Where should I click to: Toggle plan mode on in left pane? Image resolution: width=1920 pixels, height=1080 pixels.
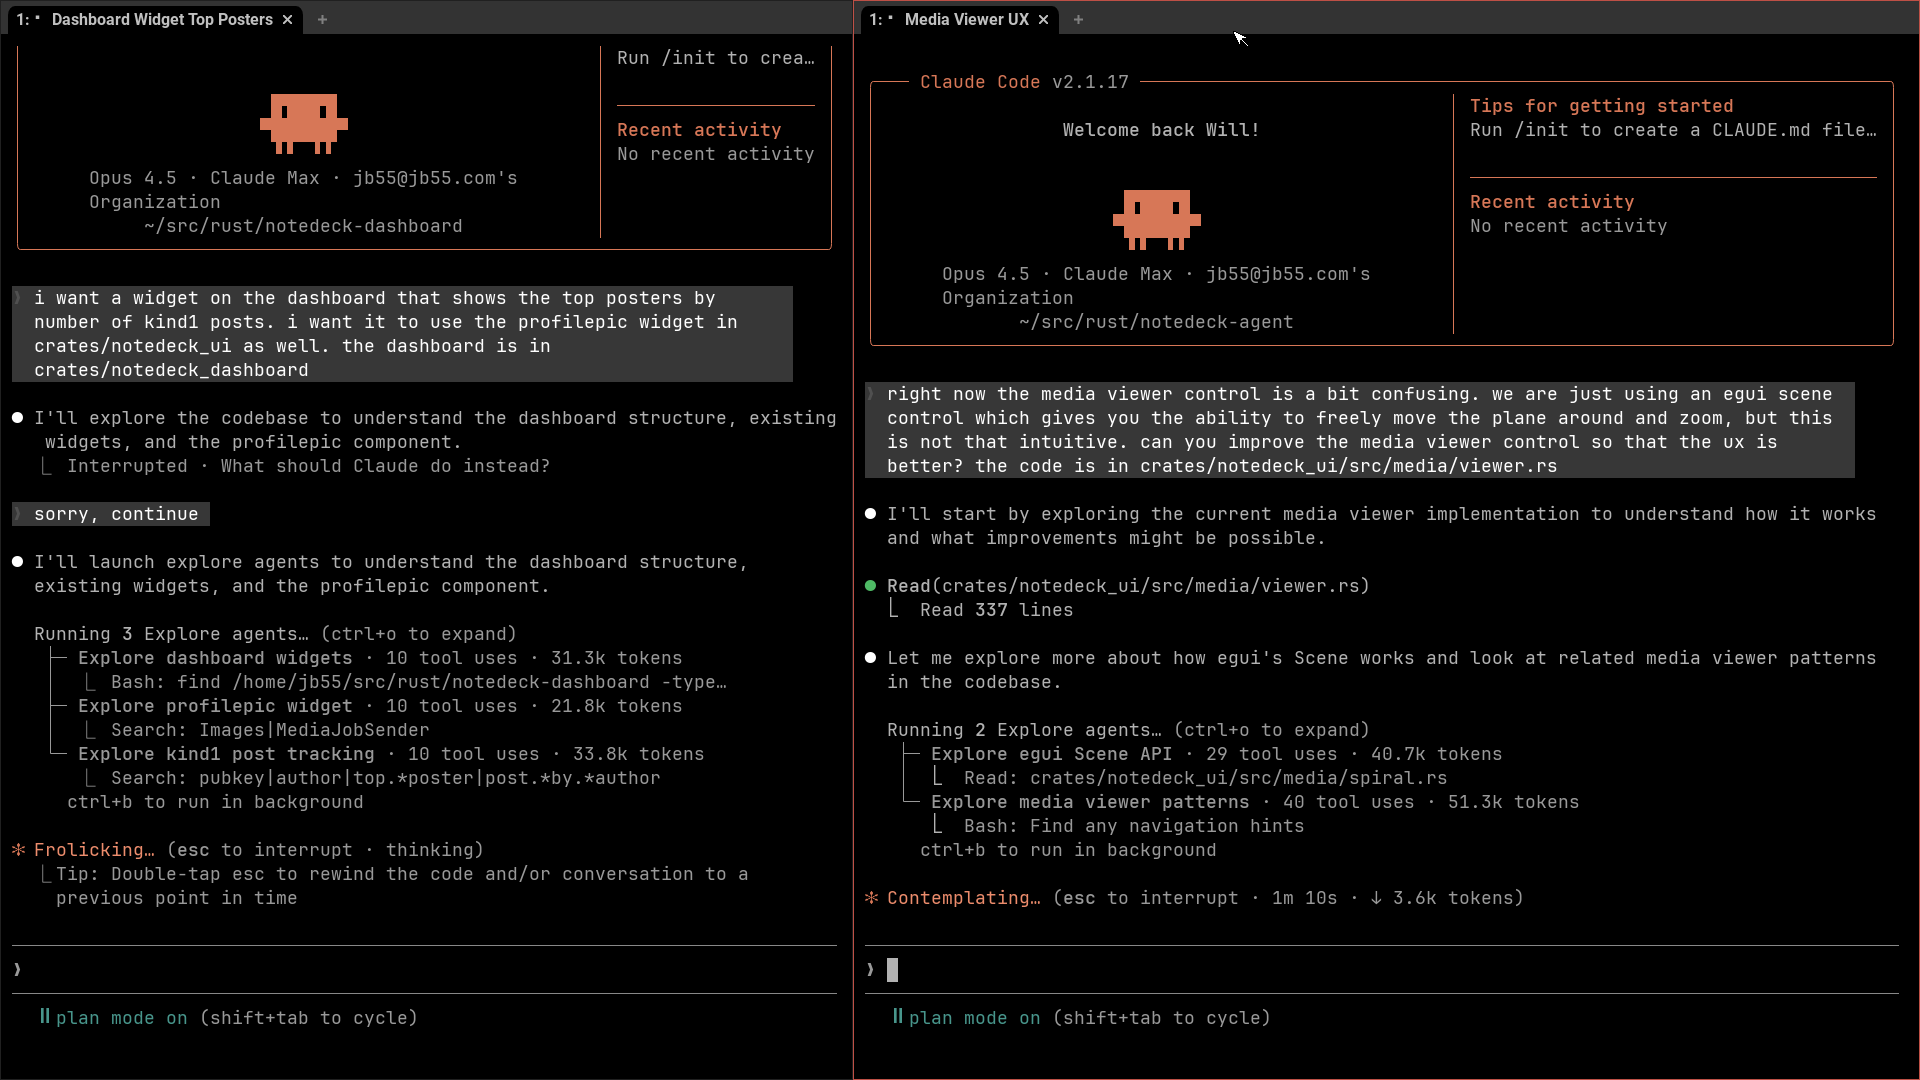pos(121,1018)
